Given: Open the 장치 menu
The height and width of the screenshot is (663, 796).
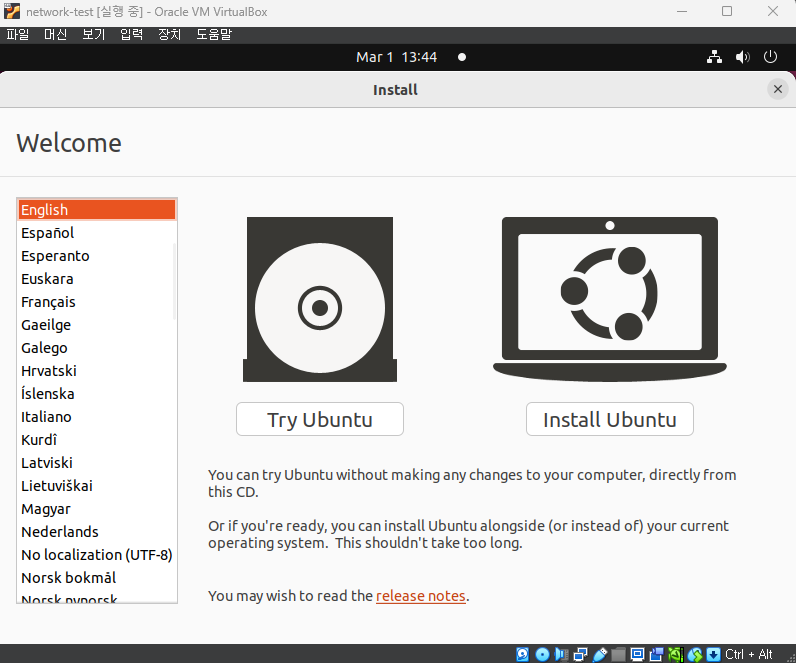Looking at the screenshot, I should tap(170, 35).
